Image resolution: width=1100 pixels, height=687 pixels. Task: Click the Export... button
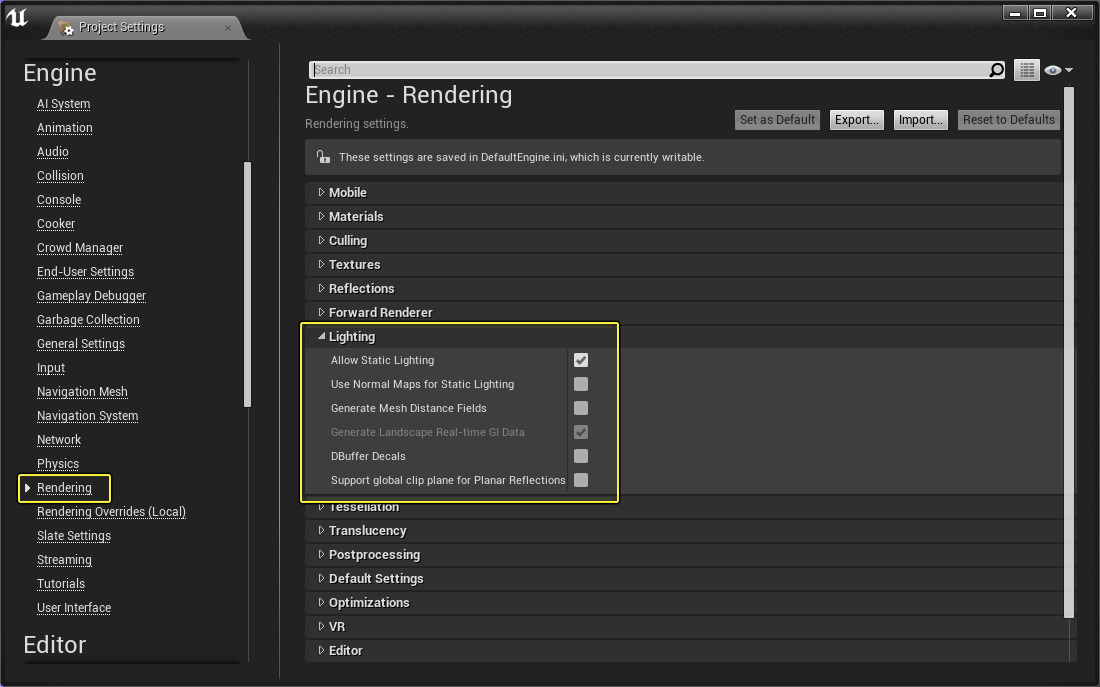857,120
